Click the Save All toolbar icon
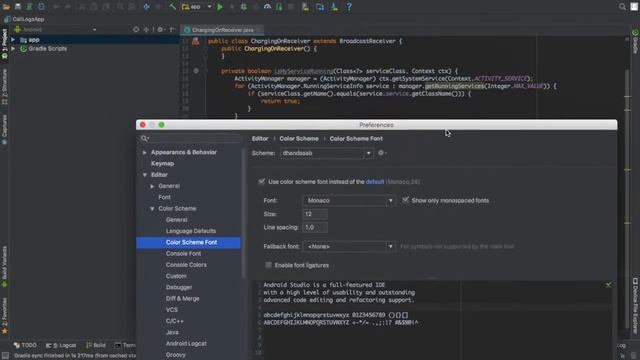 tap(18, 7)
